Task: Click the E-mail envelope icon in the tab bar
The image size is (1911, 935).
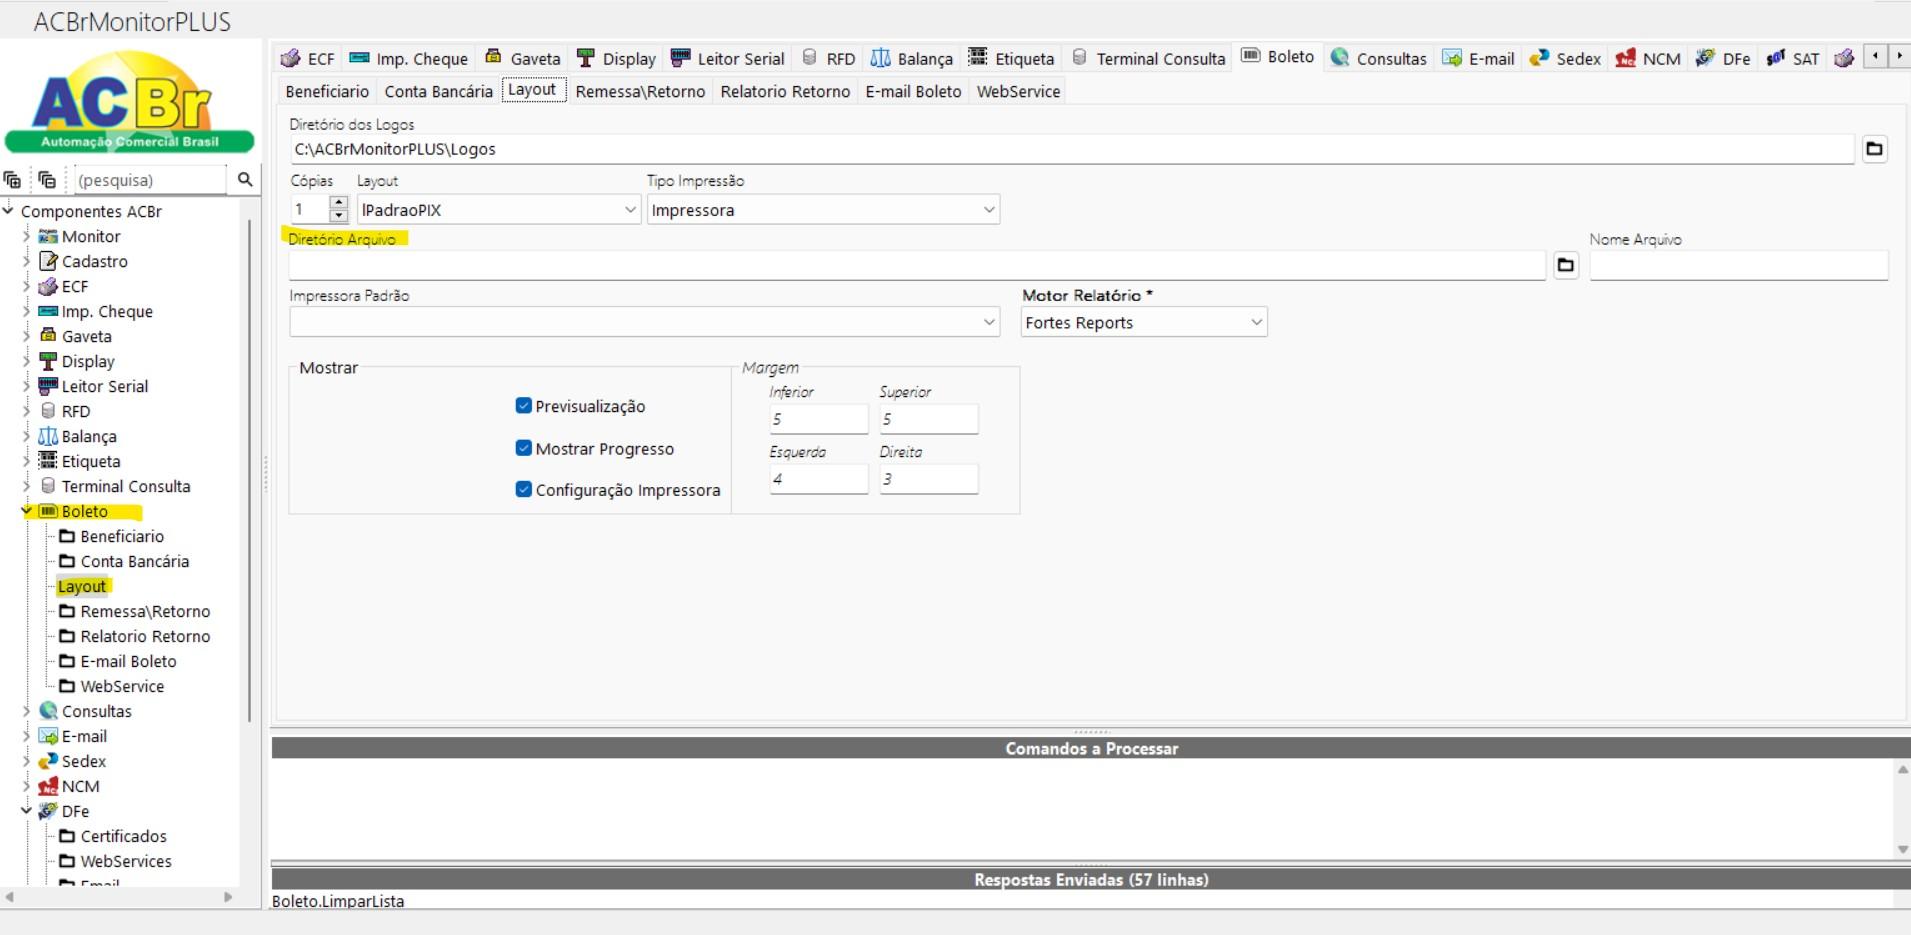Action: pyautogui.click(x=1452, y=58)
